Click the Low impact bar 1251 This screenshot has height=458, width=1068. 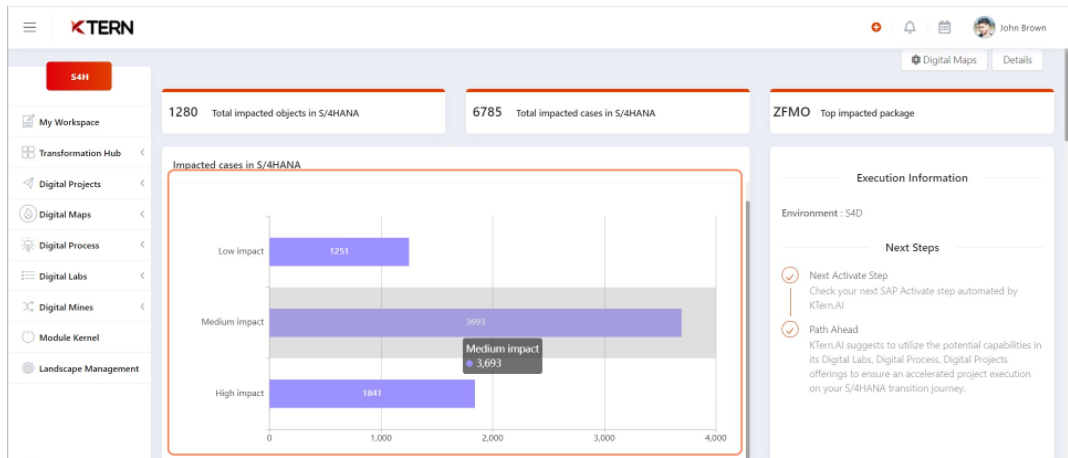[x=339, y=251]
